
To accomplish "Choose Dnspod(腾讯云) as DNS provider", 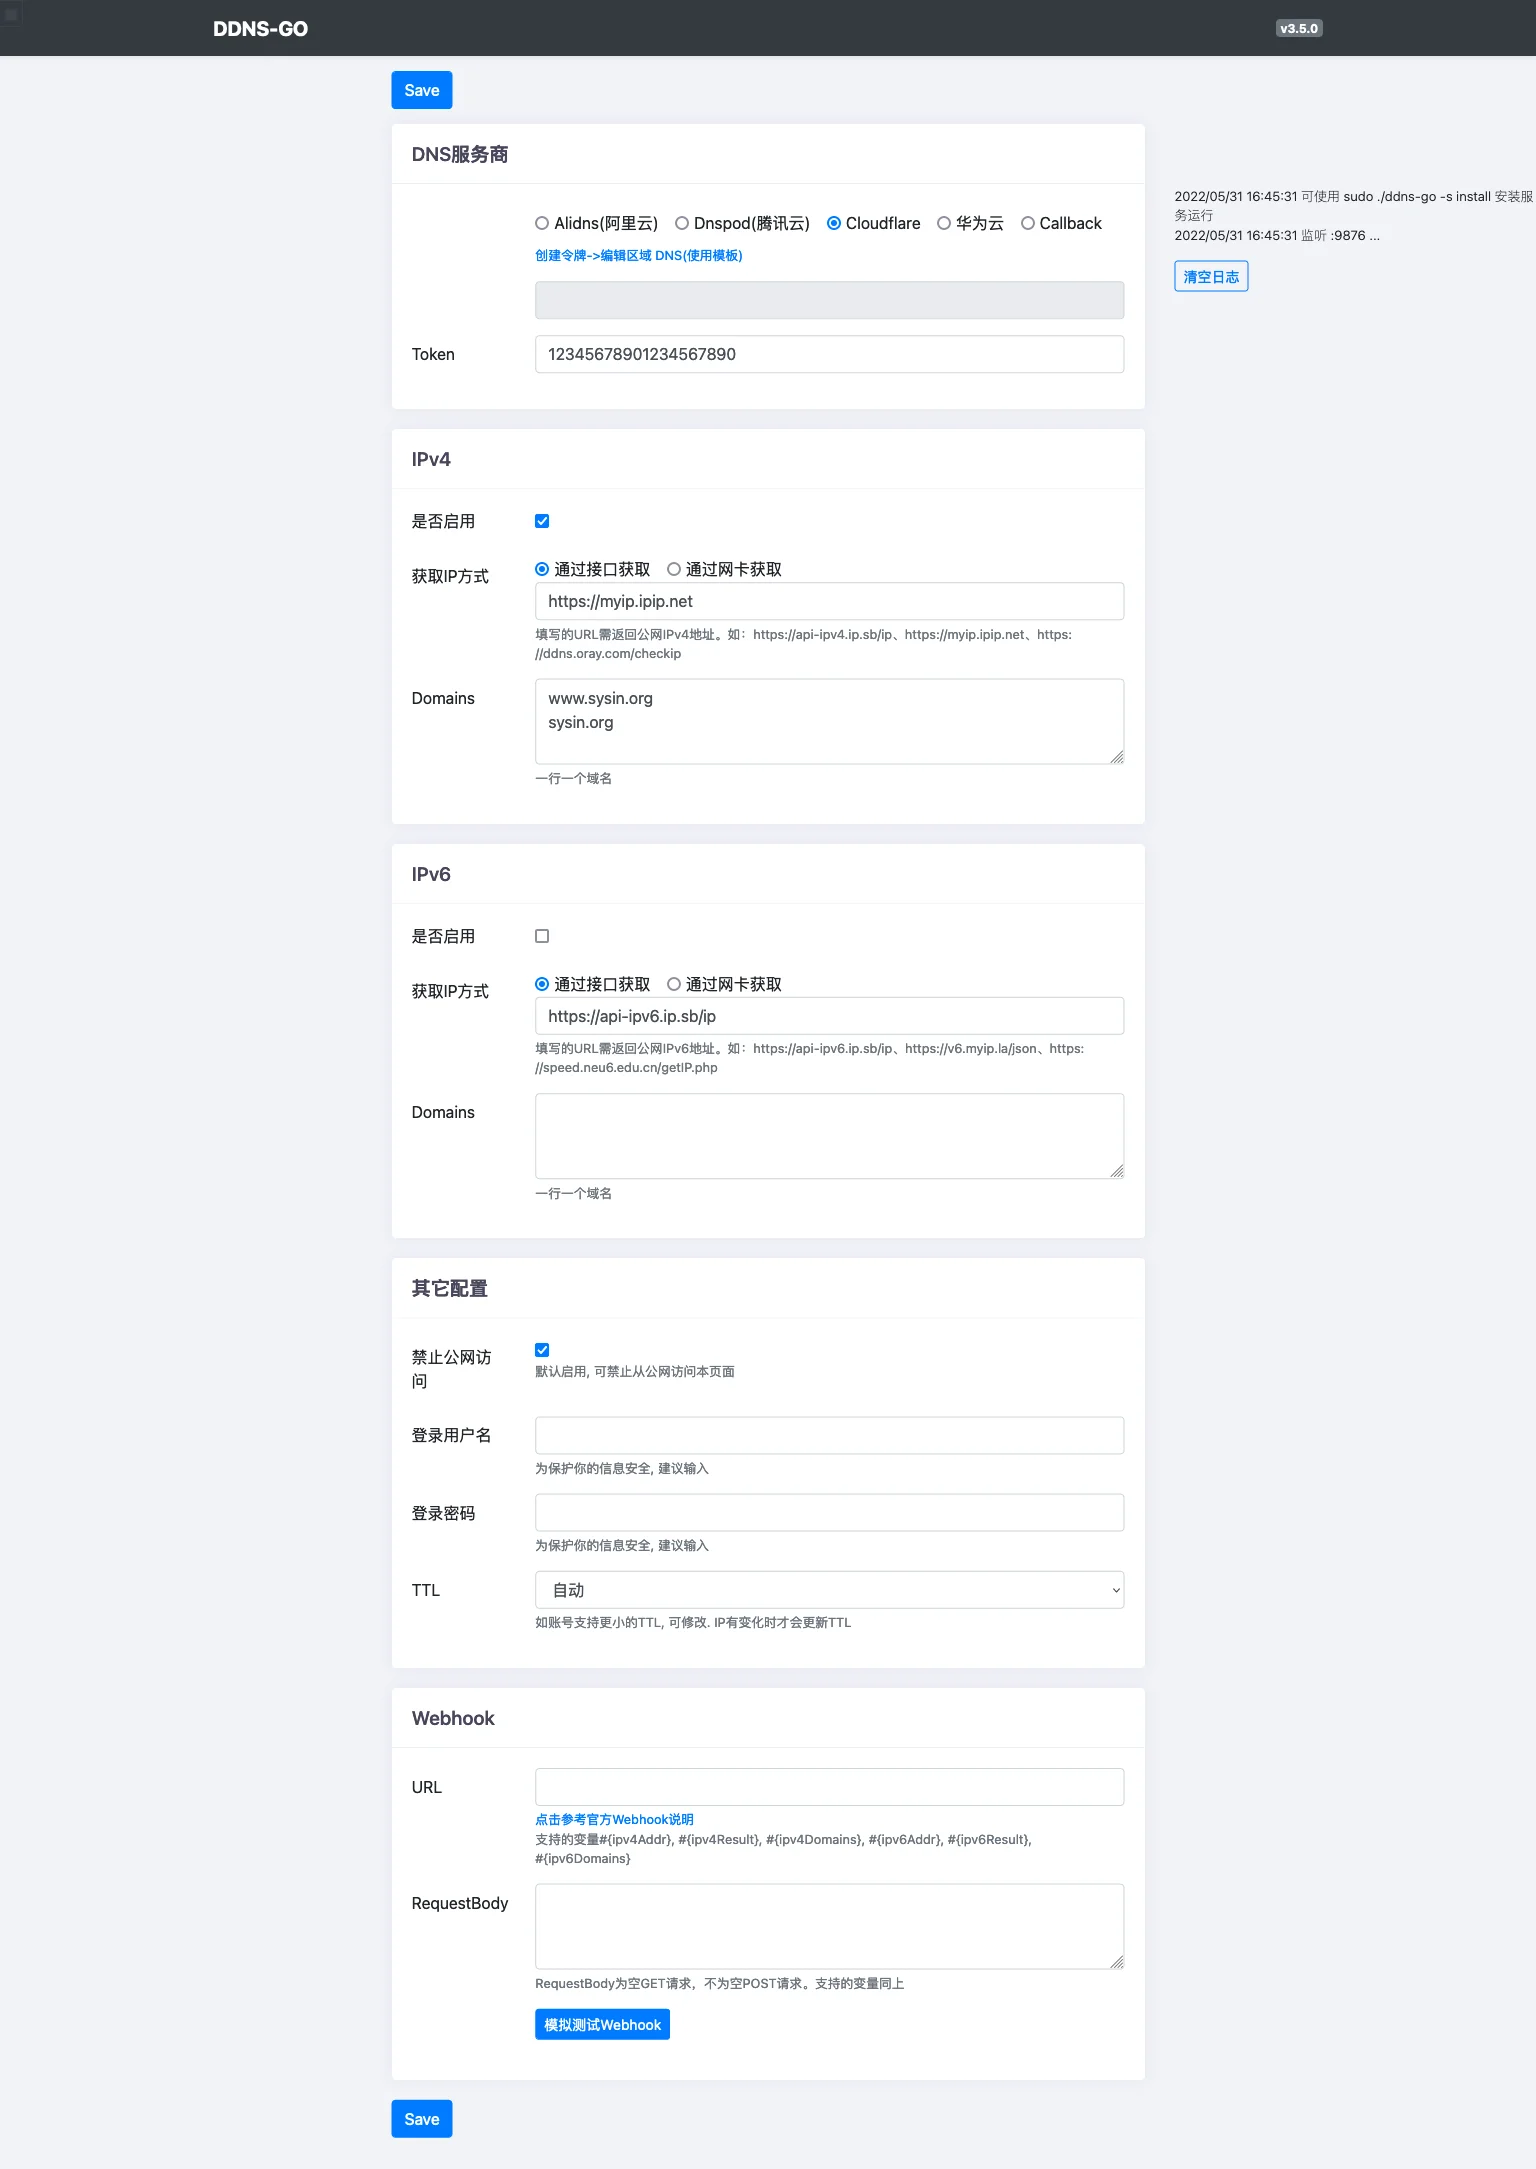I will tap(682, 223).
